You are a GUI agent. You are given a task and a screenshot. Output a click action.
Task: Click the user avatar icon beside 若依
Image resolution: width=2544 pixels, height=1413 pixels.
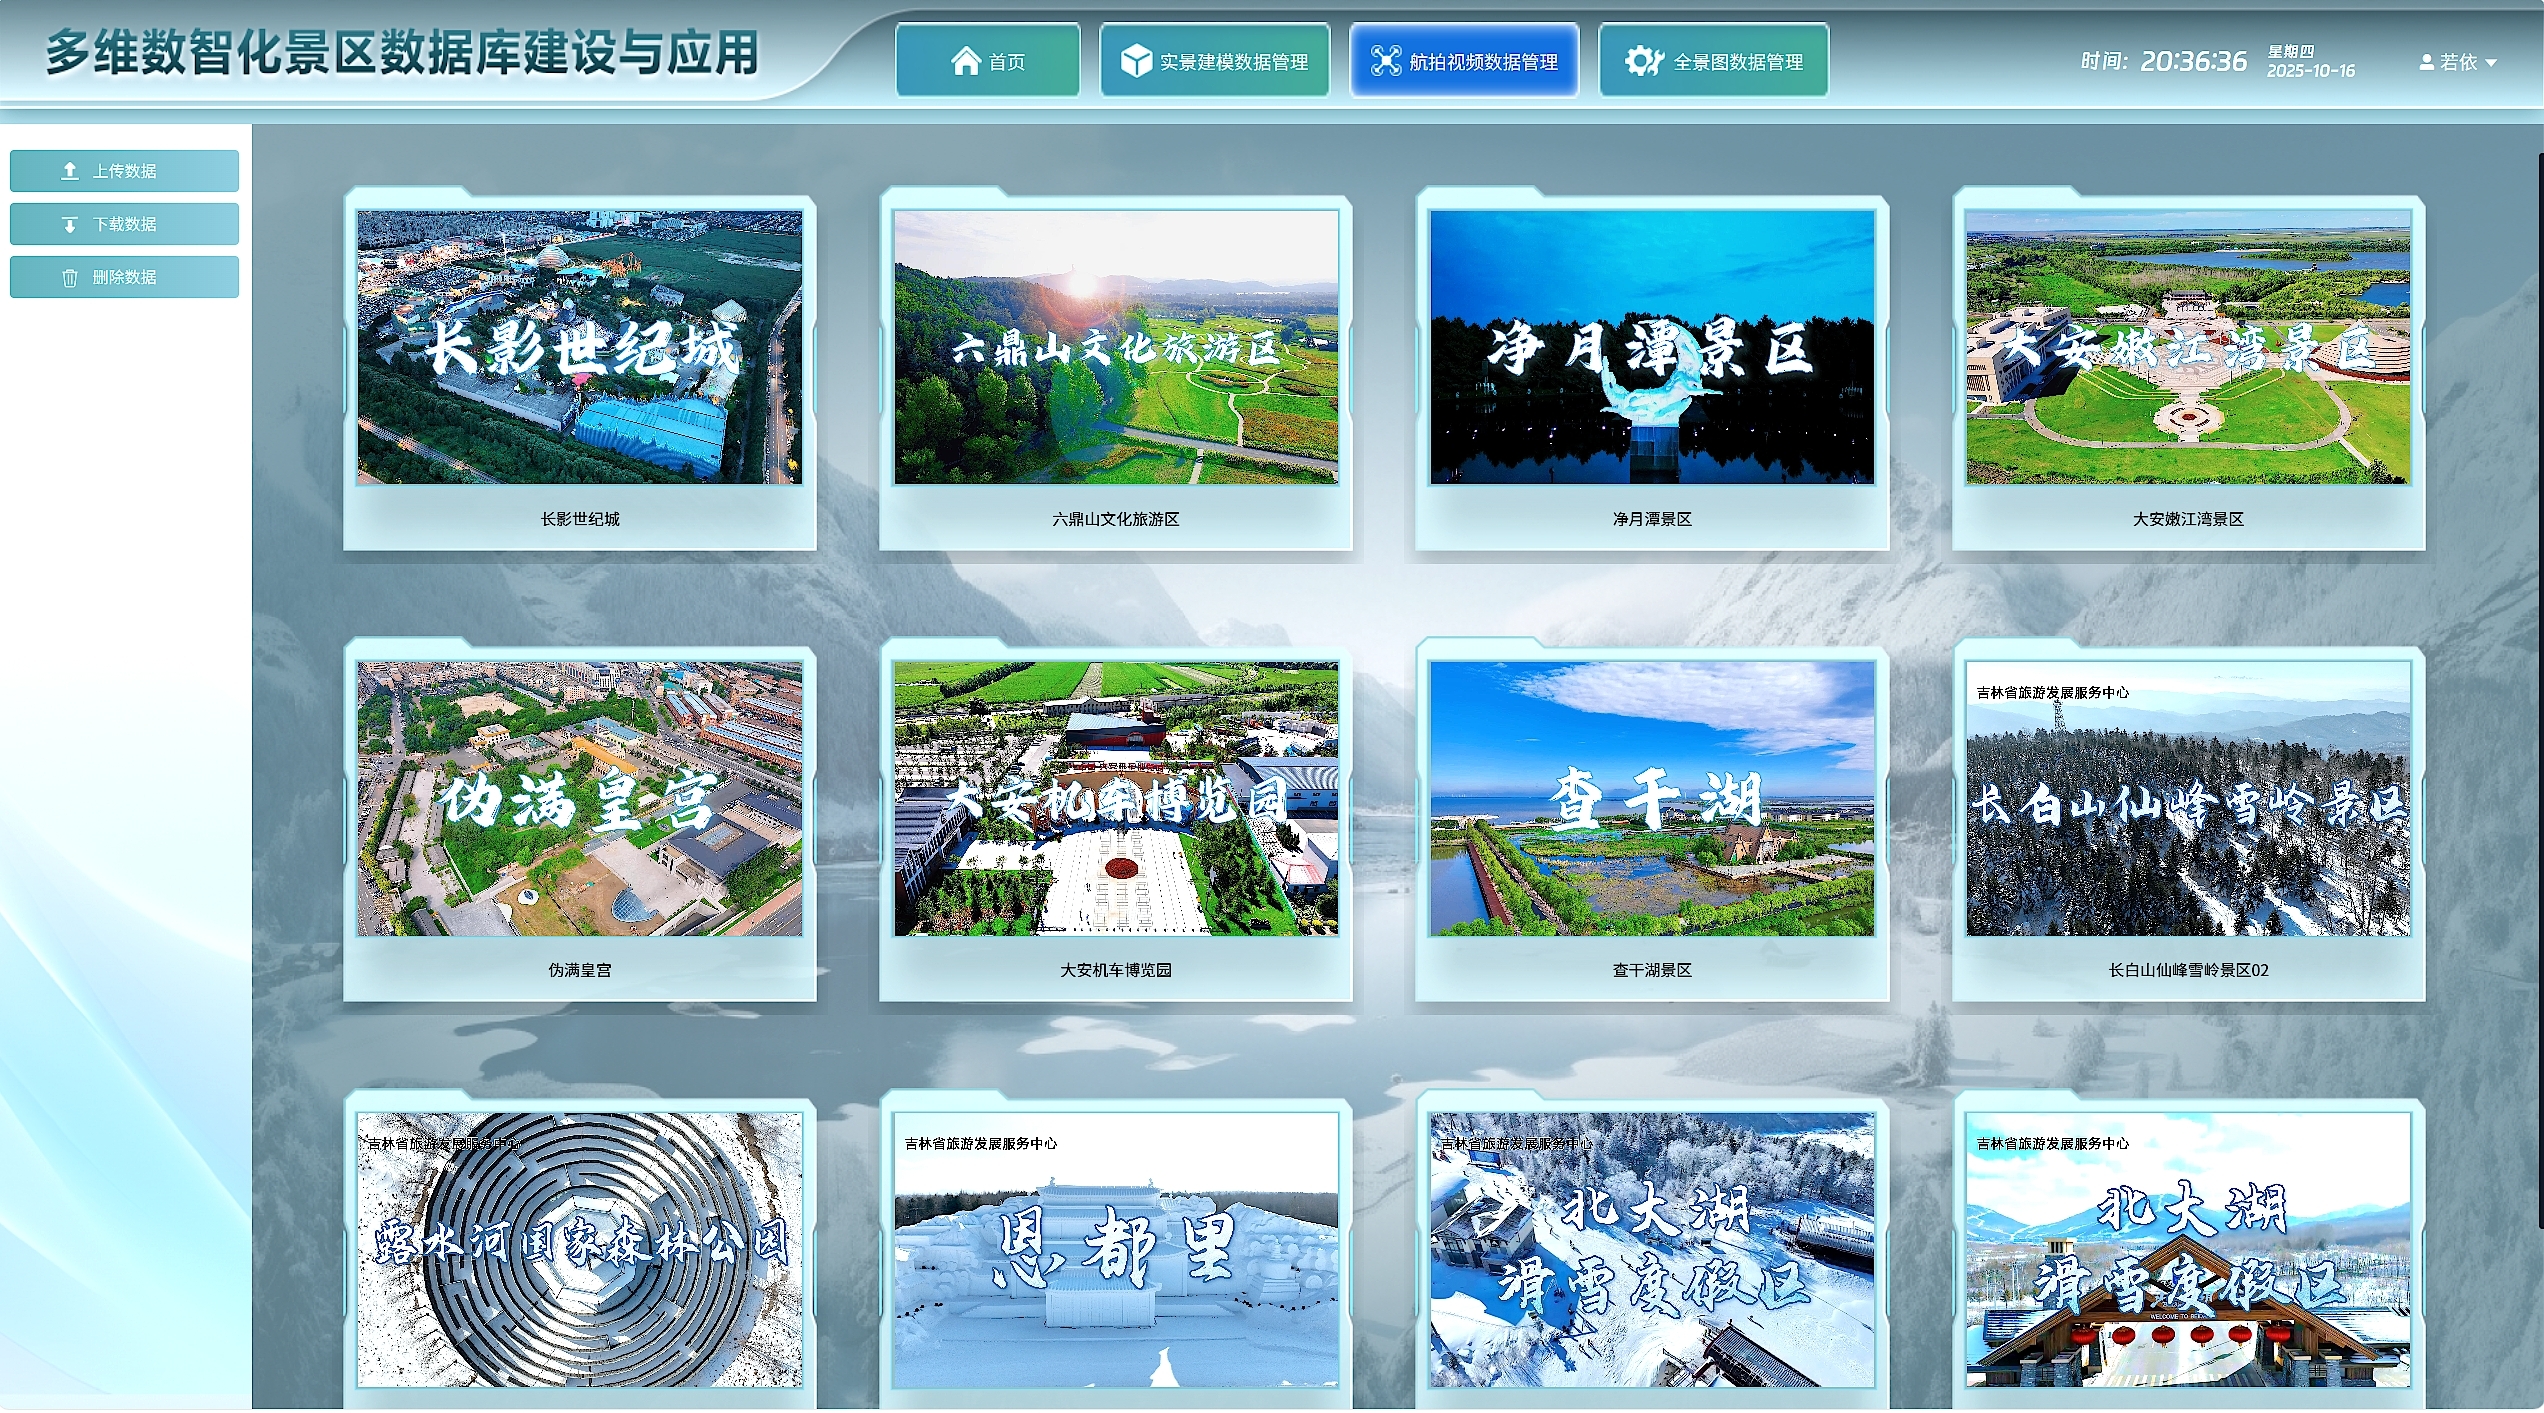[x=2426, y=62]
